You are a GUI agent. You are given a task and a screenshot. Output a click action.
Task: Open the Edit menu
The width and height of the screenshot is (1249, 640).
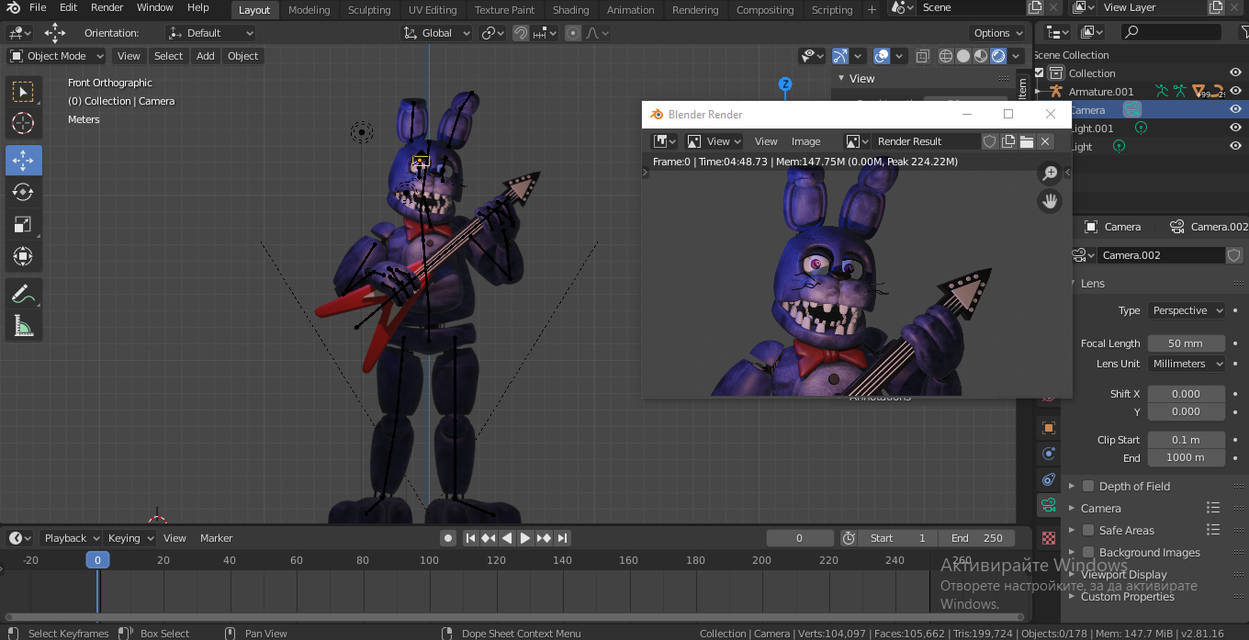pos(68,8)
